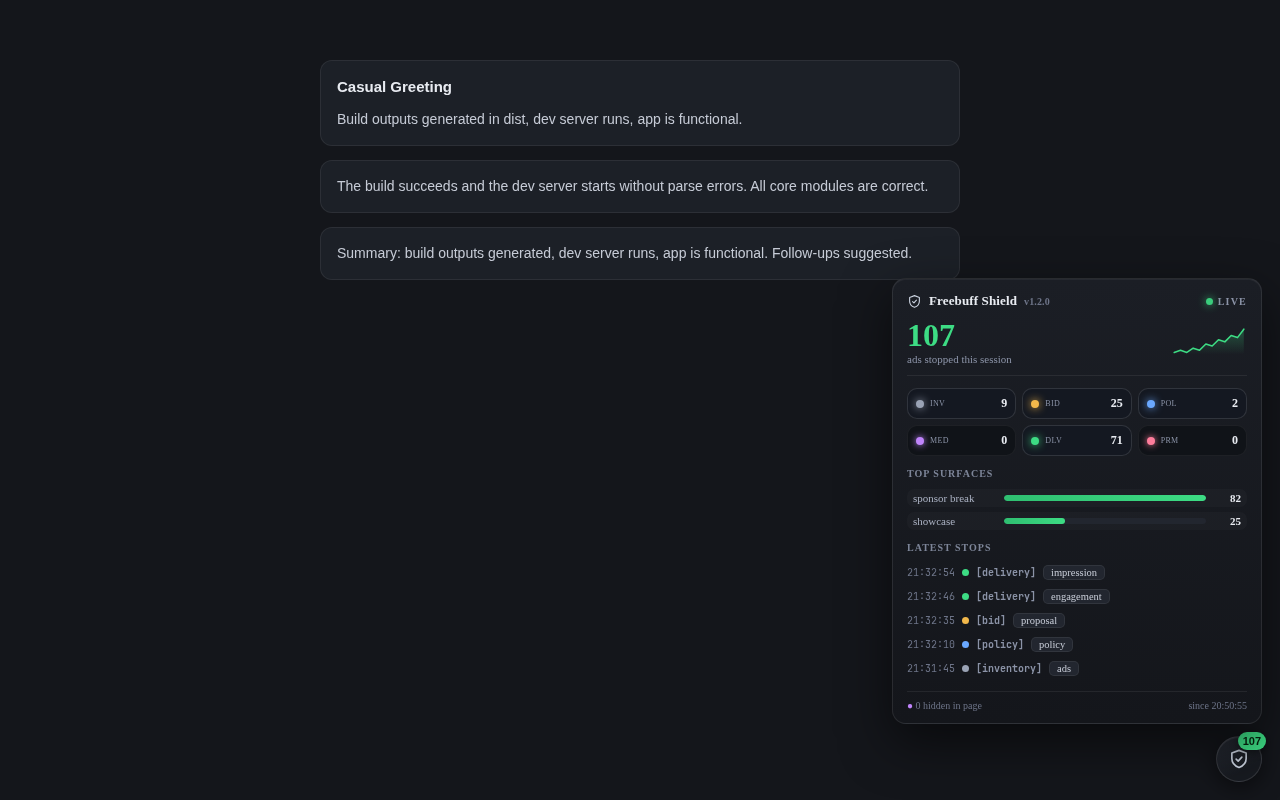Toggle the PRM category chip
The image size is (1280, 800).
click(1192, 440)
